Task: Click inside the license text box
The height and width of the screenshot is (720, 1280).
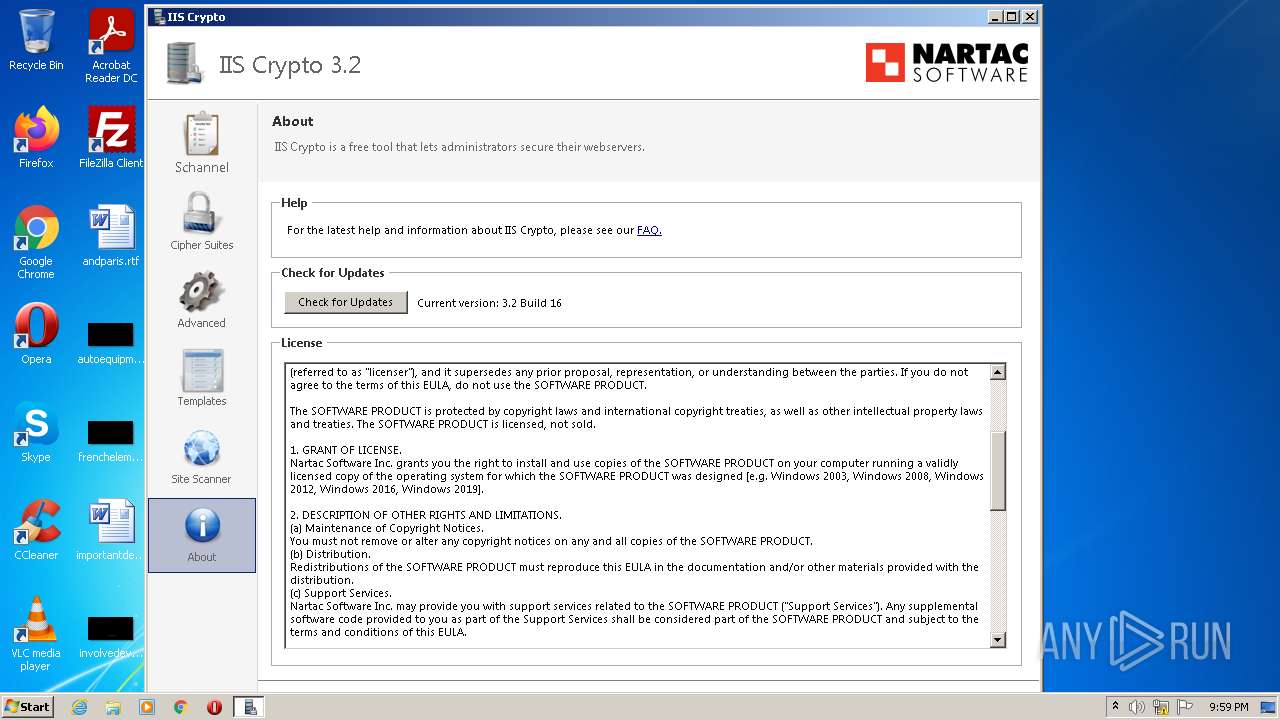Action: [x=637, y=506]
